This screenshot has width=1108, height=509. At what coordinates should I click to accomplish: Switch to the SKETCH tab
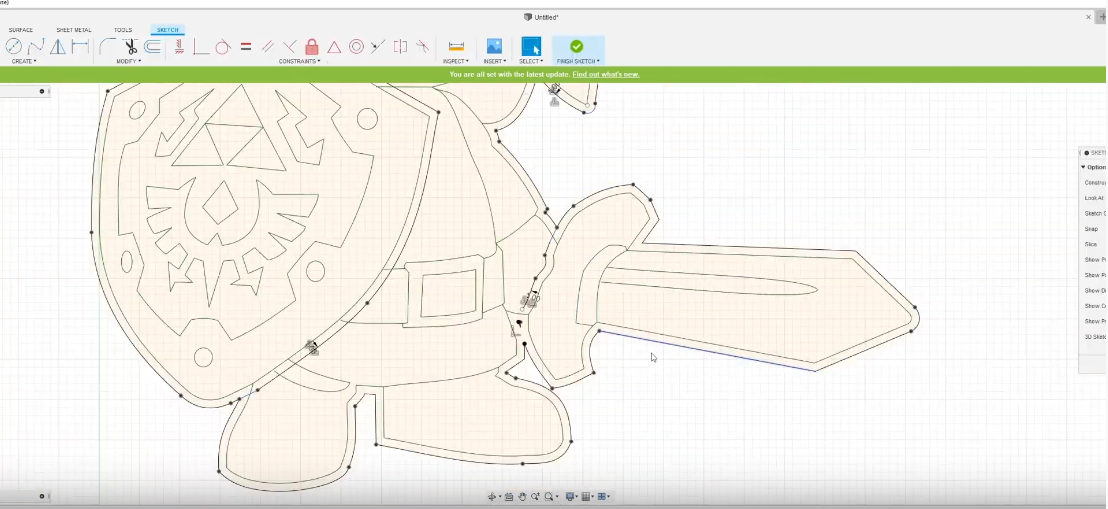(x=167, y=30)
